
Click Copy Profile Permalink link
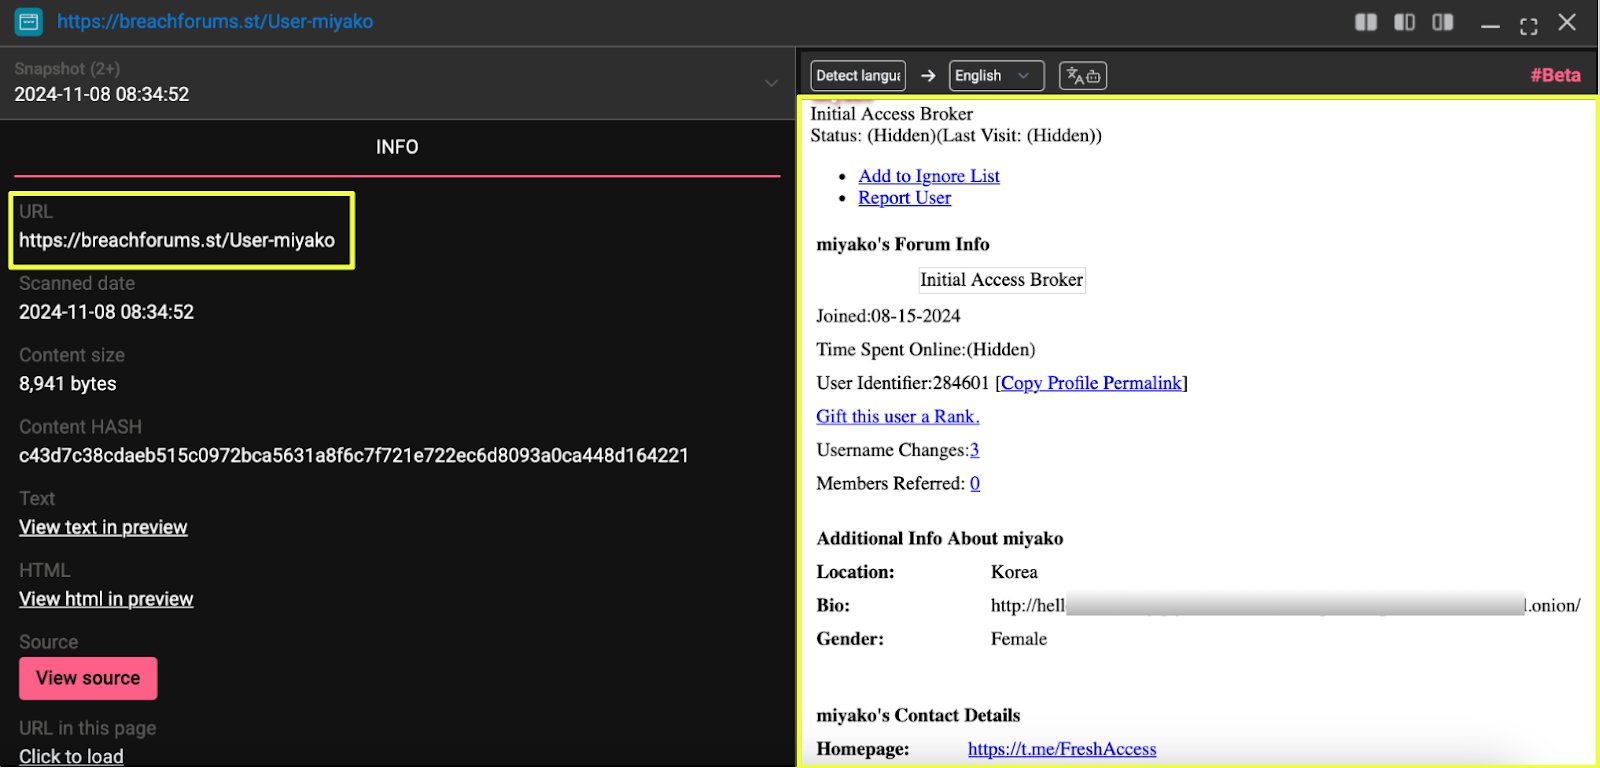click(x=1091, y=383)
